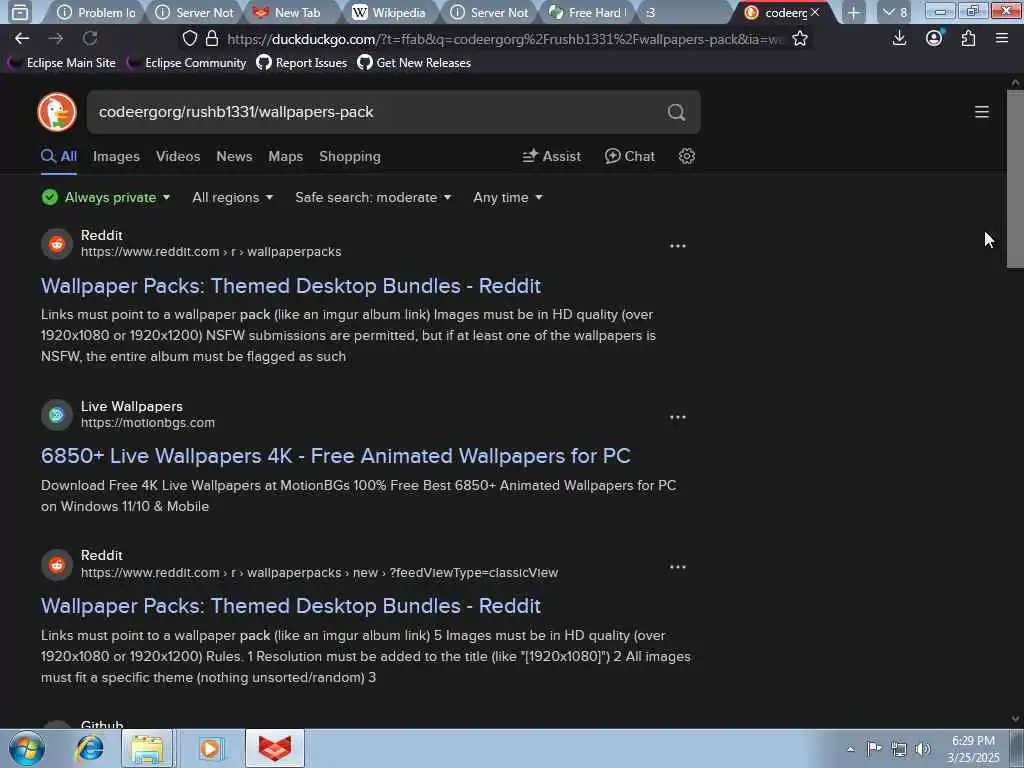Open Windows Explorer folder from taskbar
This screenshot has width=1024, height=768.
(x=147, y=748)
